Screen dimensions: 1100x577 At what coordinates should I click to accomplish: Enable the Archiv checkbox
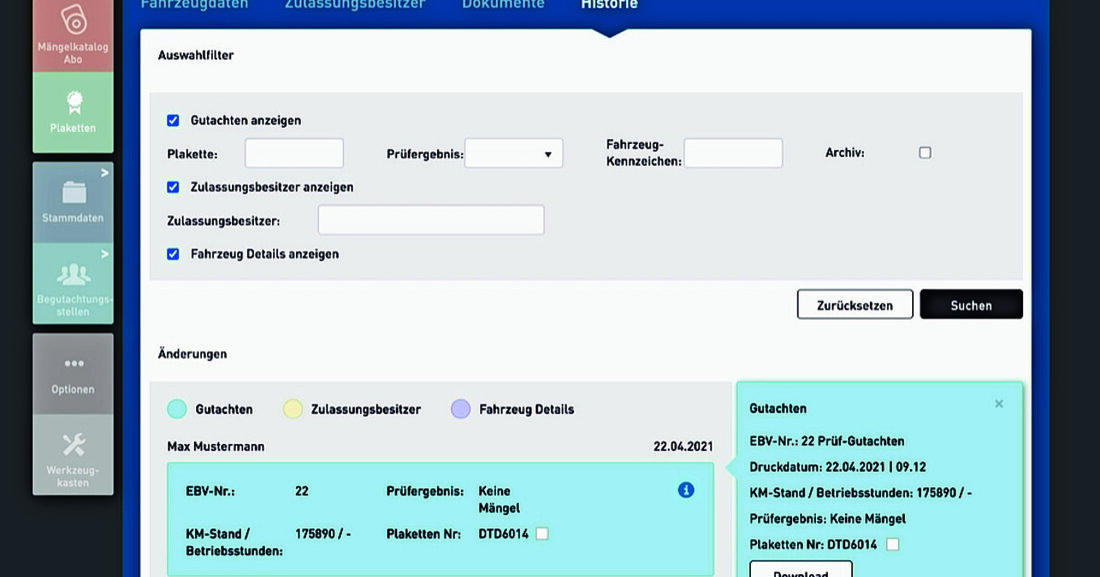click(x=925, y=152)
